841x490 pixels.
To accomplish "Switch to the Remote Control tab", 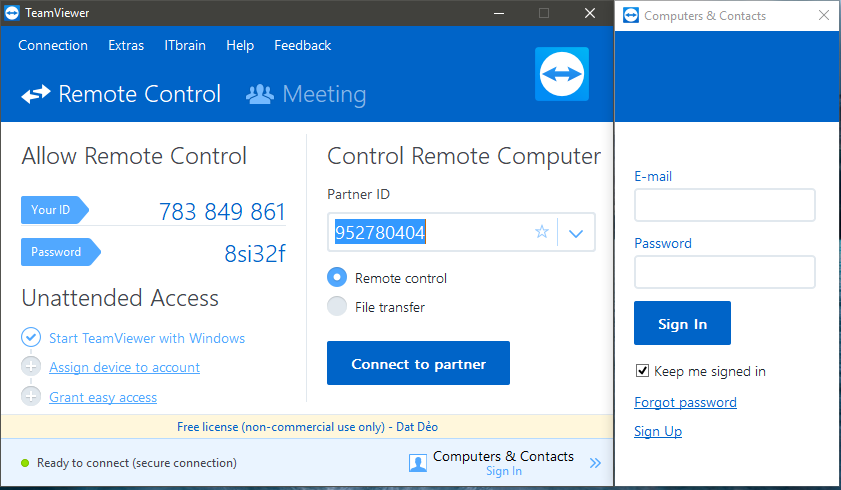I will (121, 94).
